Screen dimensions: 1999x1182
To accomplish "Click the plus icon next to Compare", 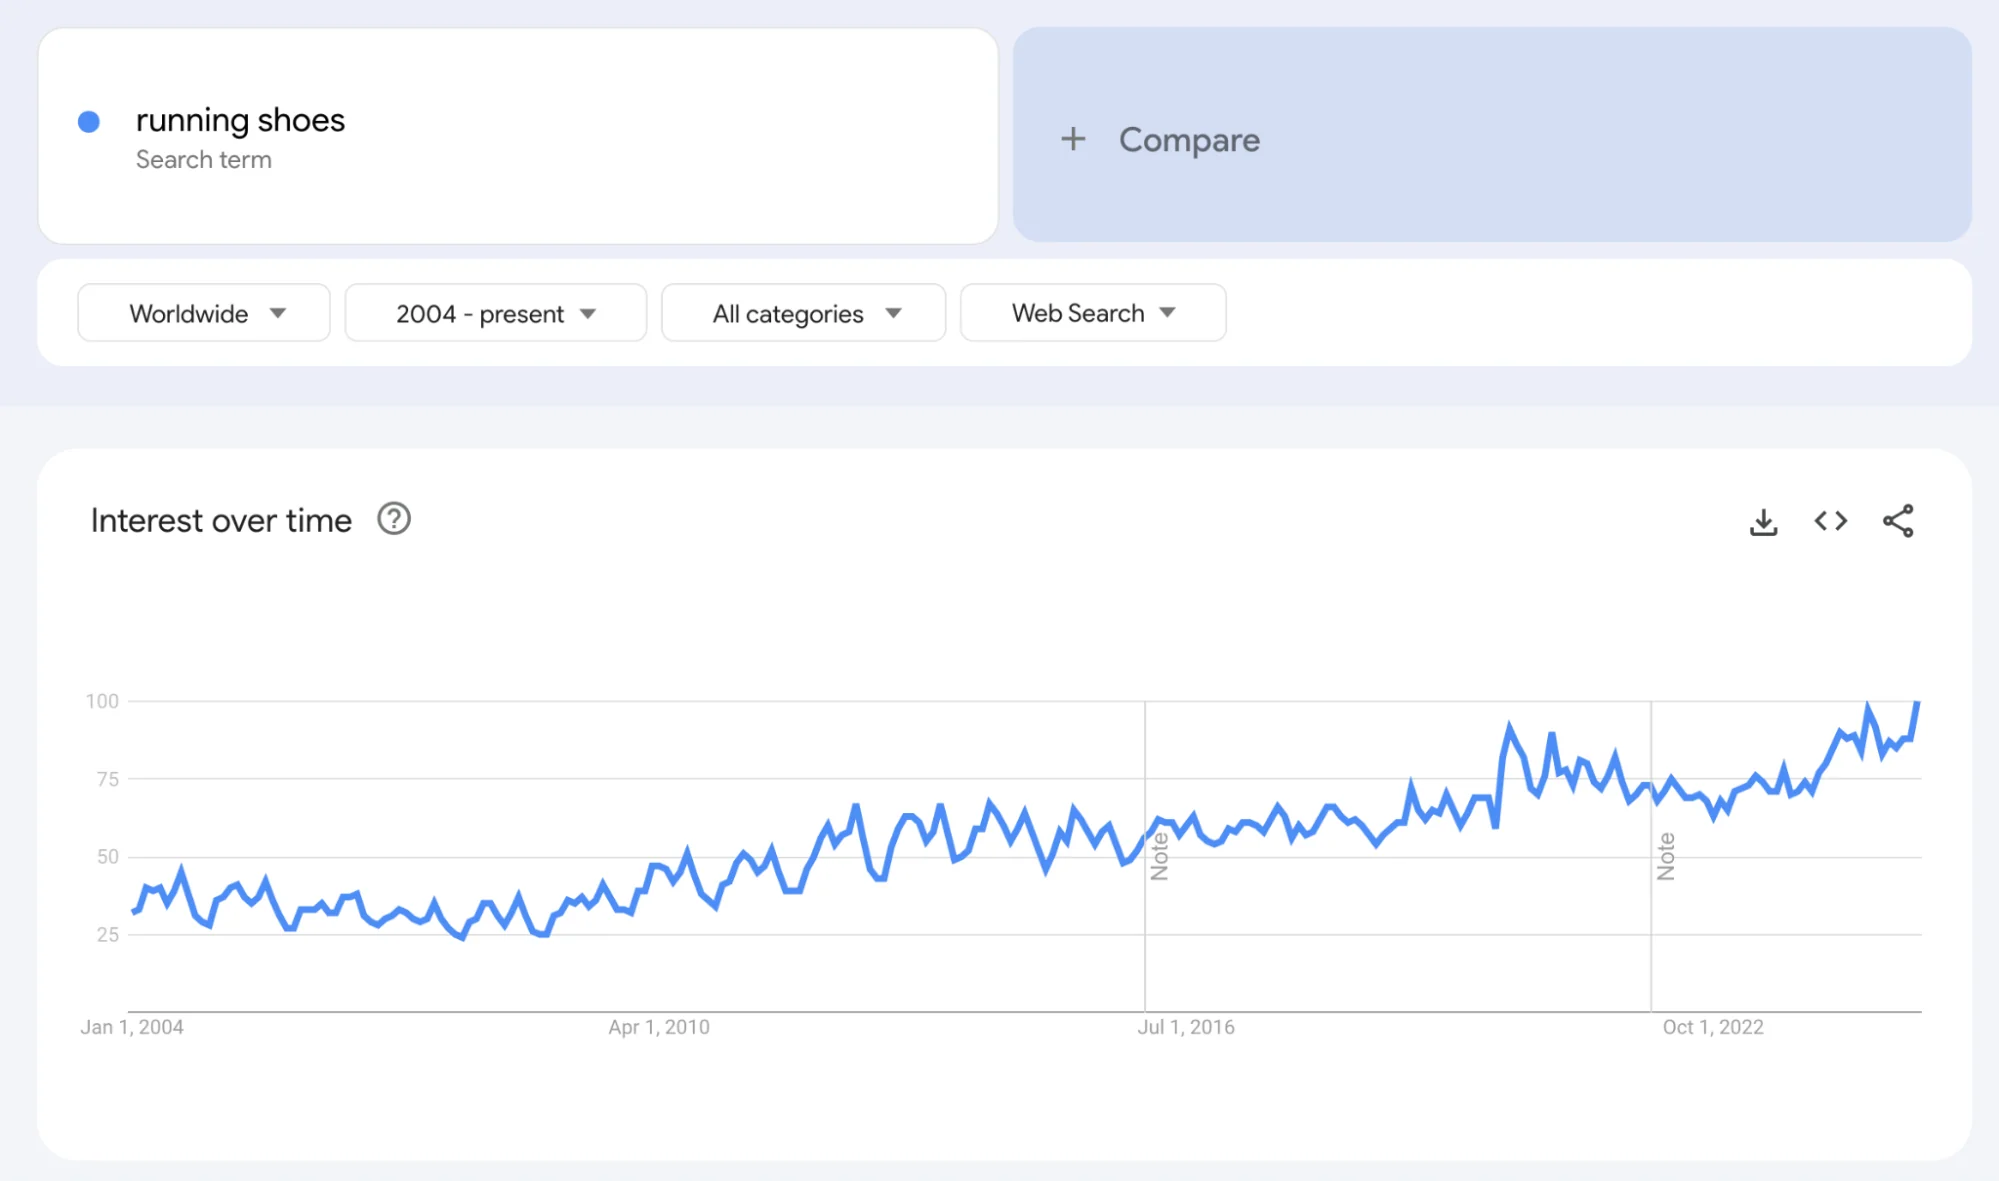I will coord(1073,139).
